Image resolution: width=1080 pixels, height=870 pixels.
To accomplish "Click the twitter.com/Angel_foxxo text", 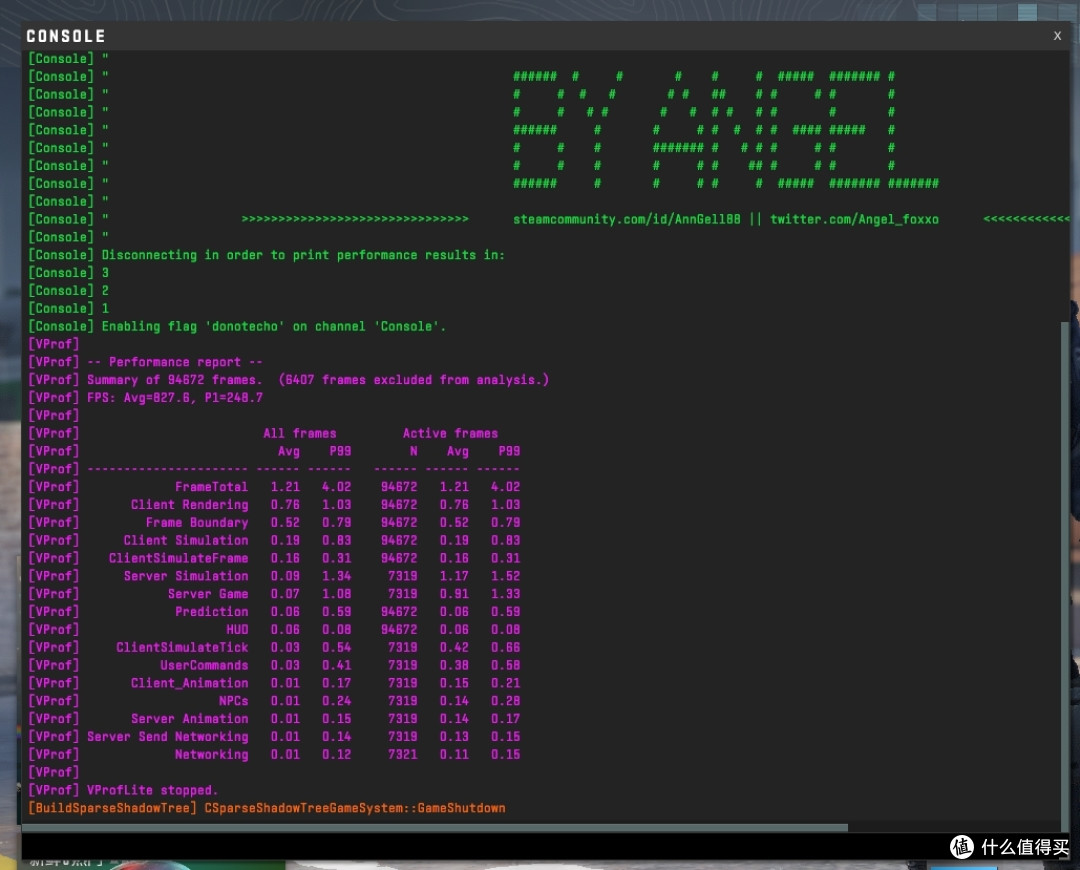I will 853,219.
